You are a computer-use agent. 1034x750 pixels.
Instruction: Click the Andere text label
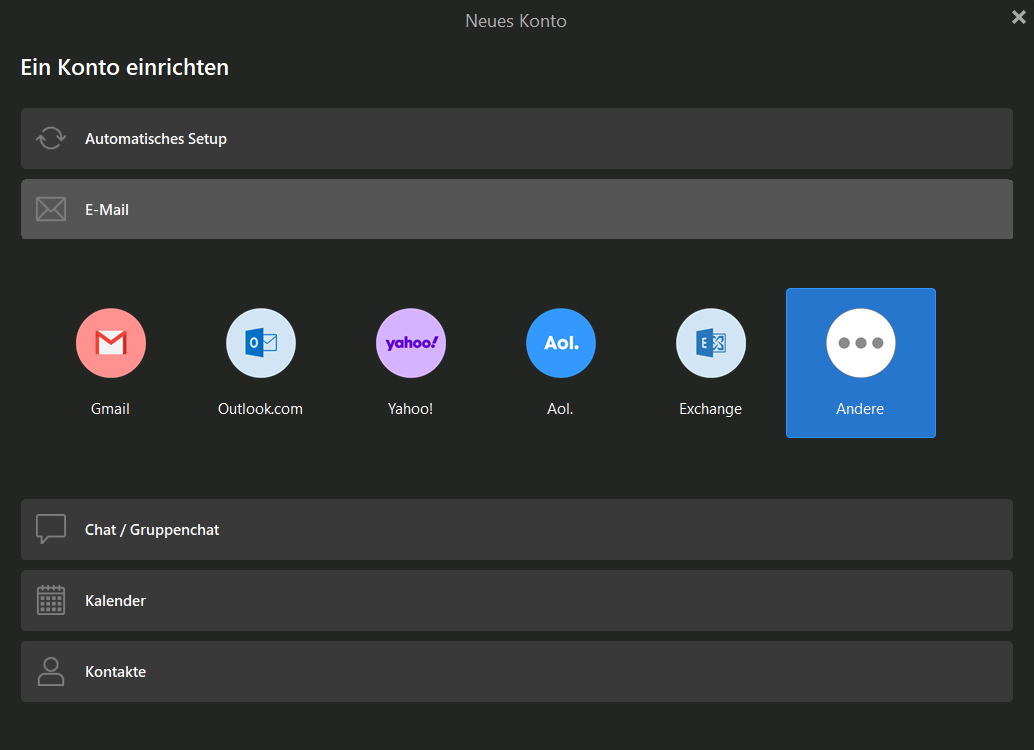pos(861,409)
